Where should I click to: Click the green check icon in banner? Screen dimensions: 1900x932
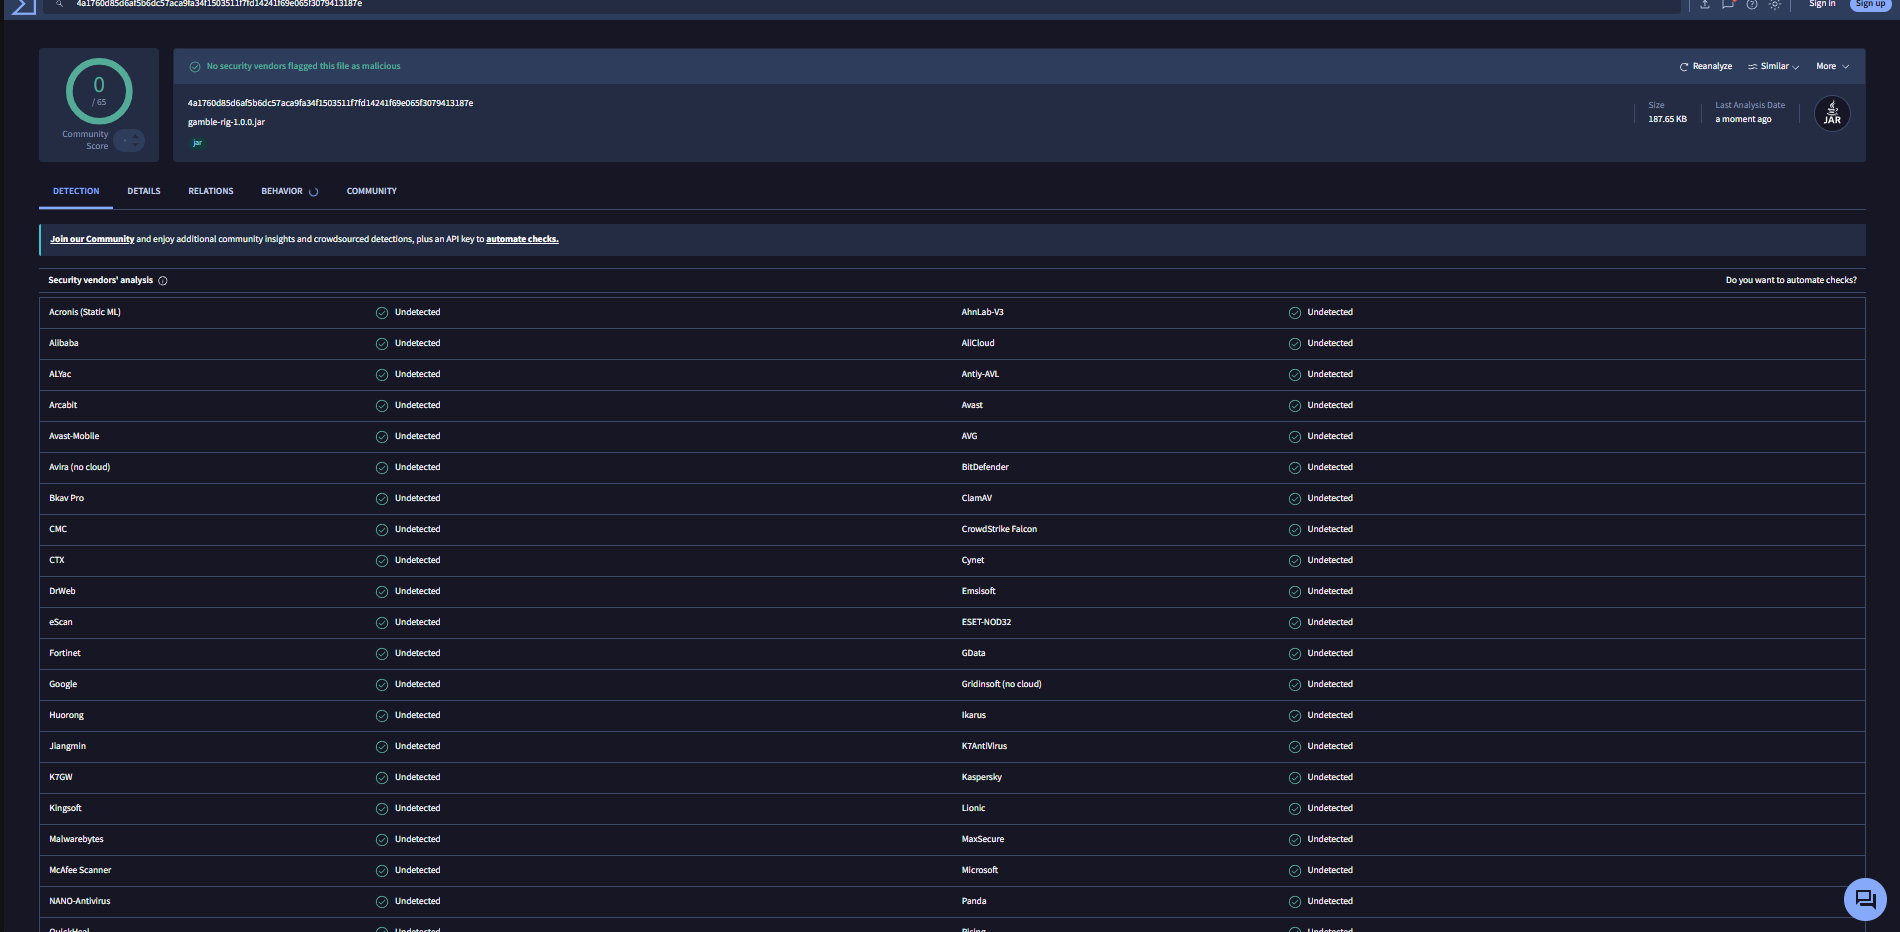pyautogui.click(x=195, y=67)
